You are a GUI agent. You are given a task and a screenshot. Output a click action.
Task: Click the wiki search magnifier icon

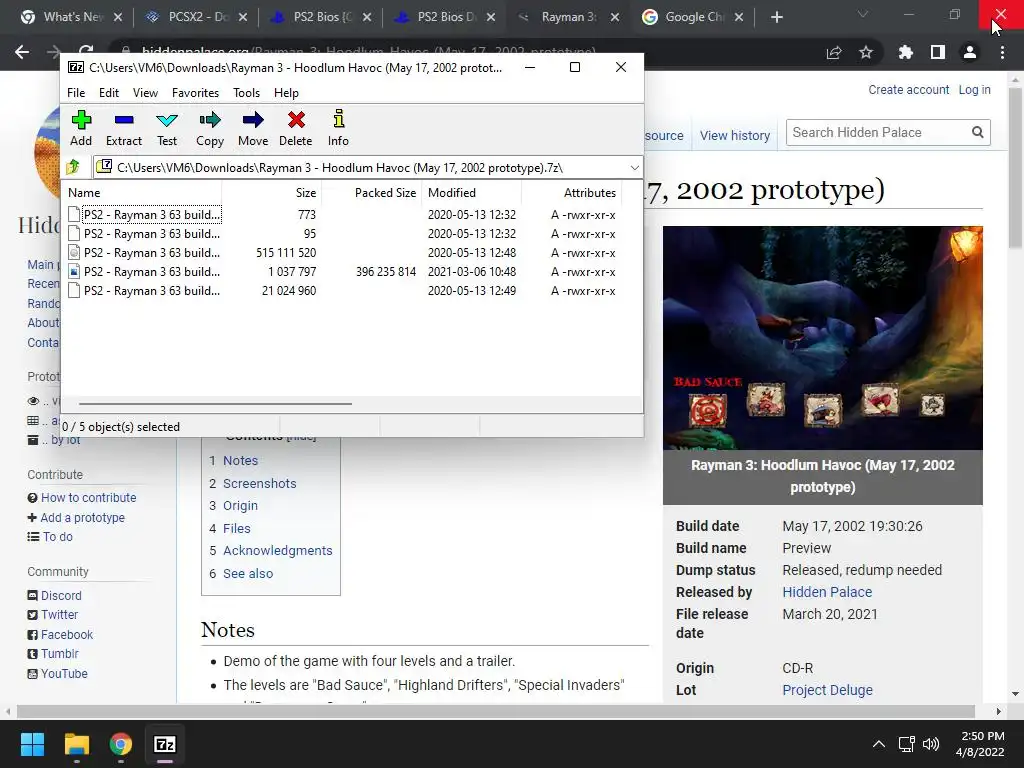click(x=978, y=133)
